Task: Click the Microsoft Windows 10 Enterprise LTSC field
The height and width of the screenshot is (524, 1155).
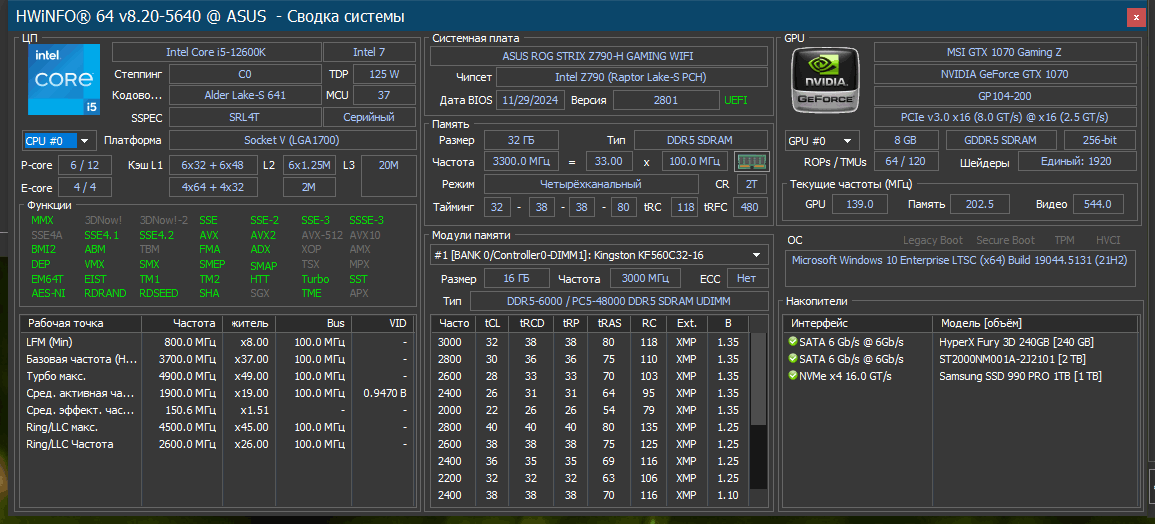Action: [960, 267]
